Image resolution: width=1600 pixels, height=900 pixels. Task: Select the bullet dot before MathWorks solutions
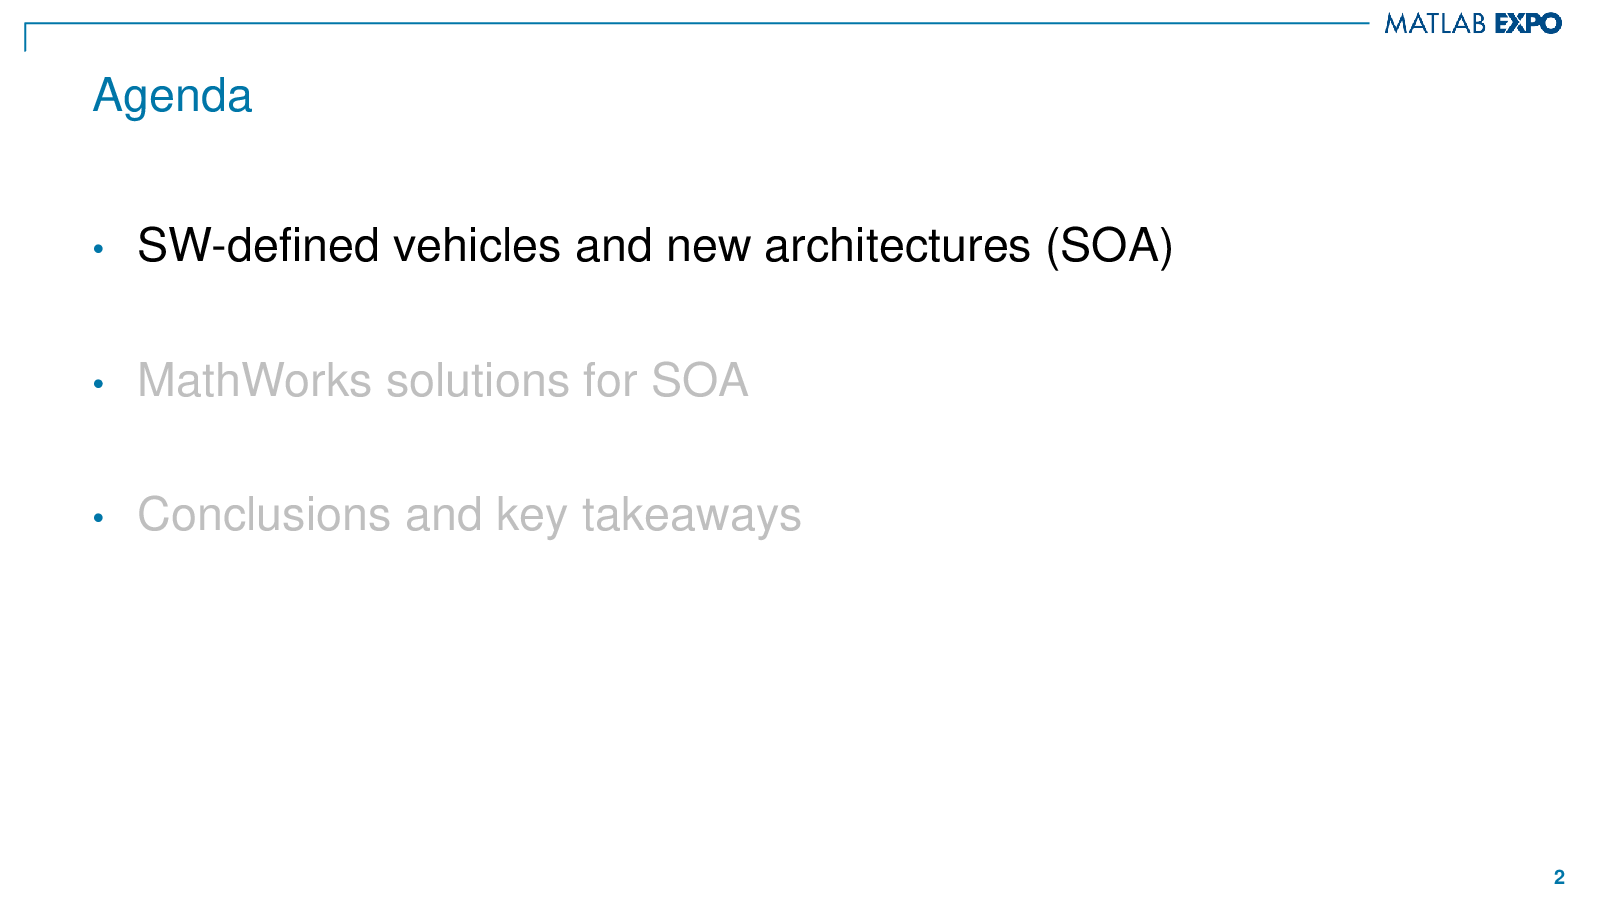(98, 384)
